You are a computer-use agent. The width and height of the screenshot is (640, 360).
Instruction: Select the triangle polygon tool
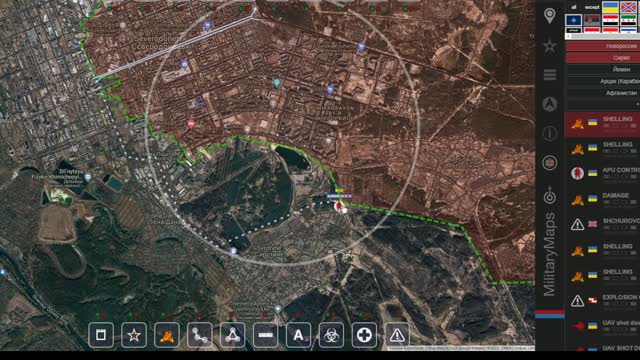pos(232,335)
